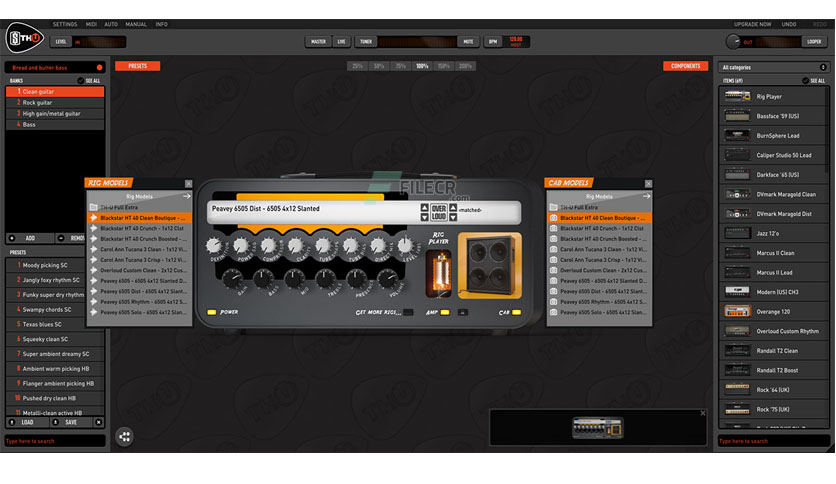
Task: Open the All categories dropdown
Action: 774,67
